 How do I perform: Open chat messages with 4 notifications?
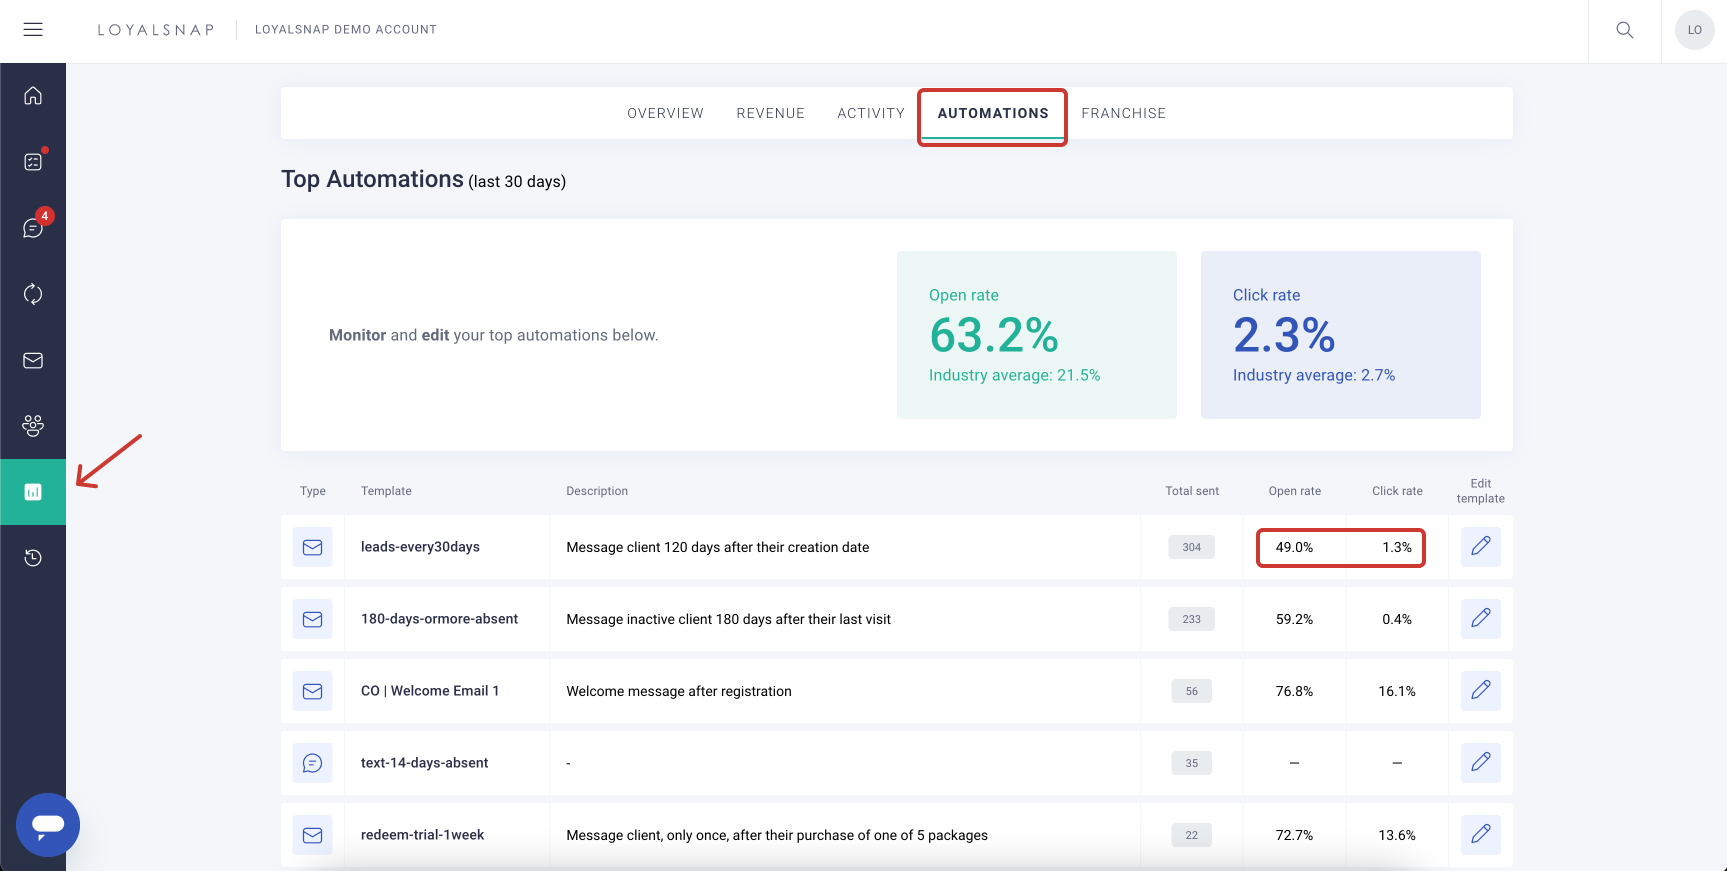click(x=33, y=228)
